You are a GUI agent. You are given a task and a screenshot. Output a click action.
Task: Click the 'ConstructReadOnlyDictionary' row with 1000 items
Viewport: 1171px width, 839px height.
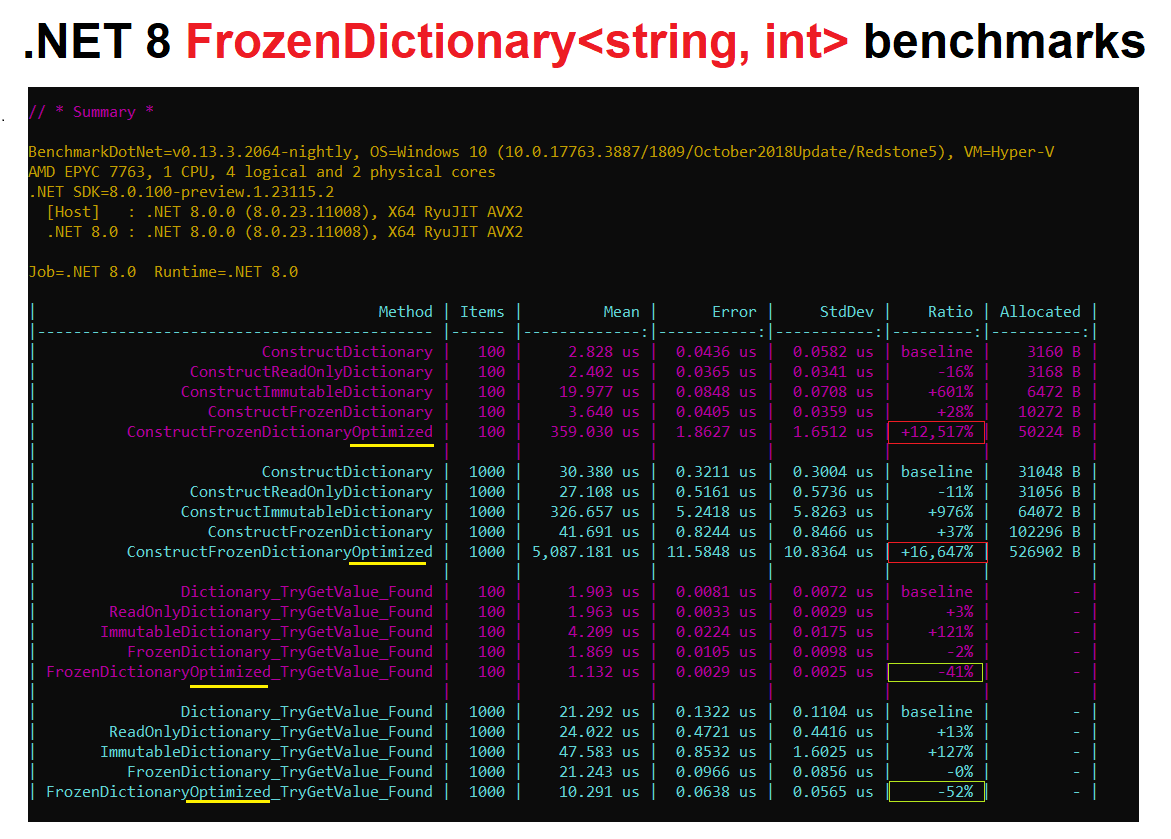(563, 492)
